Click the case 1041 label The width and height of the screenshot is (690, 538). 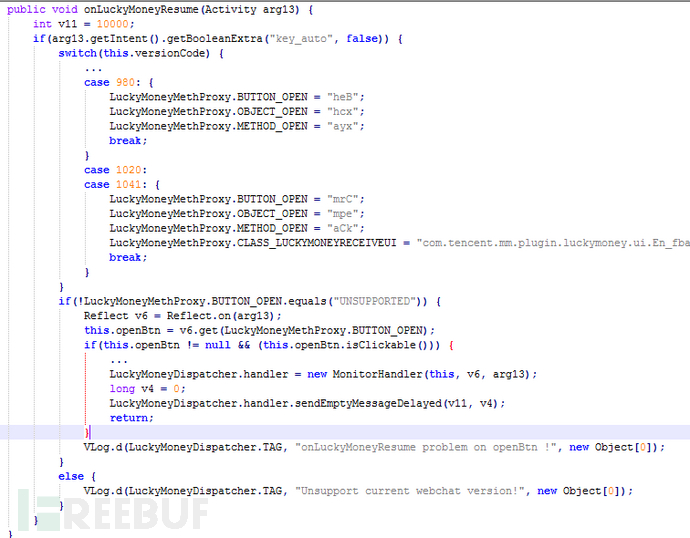pos(115,184)
